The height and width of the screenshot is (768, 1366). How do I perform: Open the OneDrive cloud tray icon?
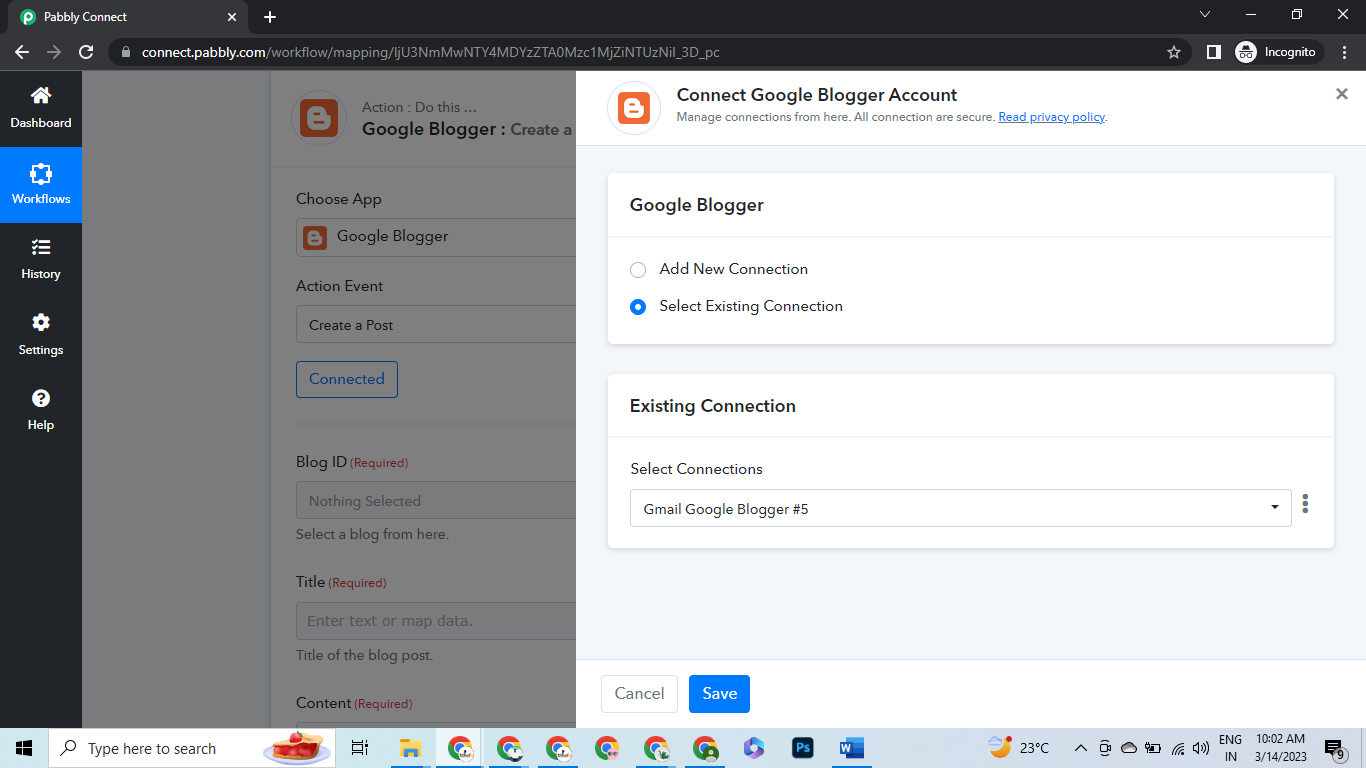click(1129, 748)
